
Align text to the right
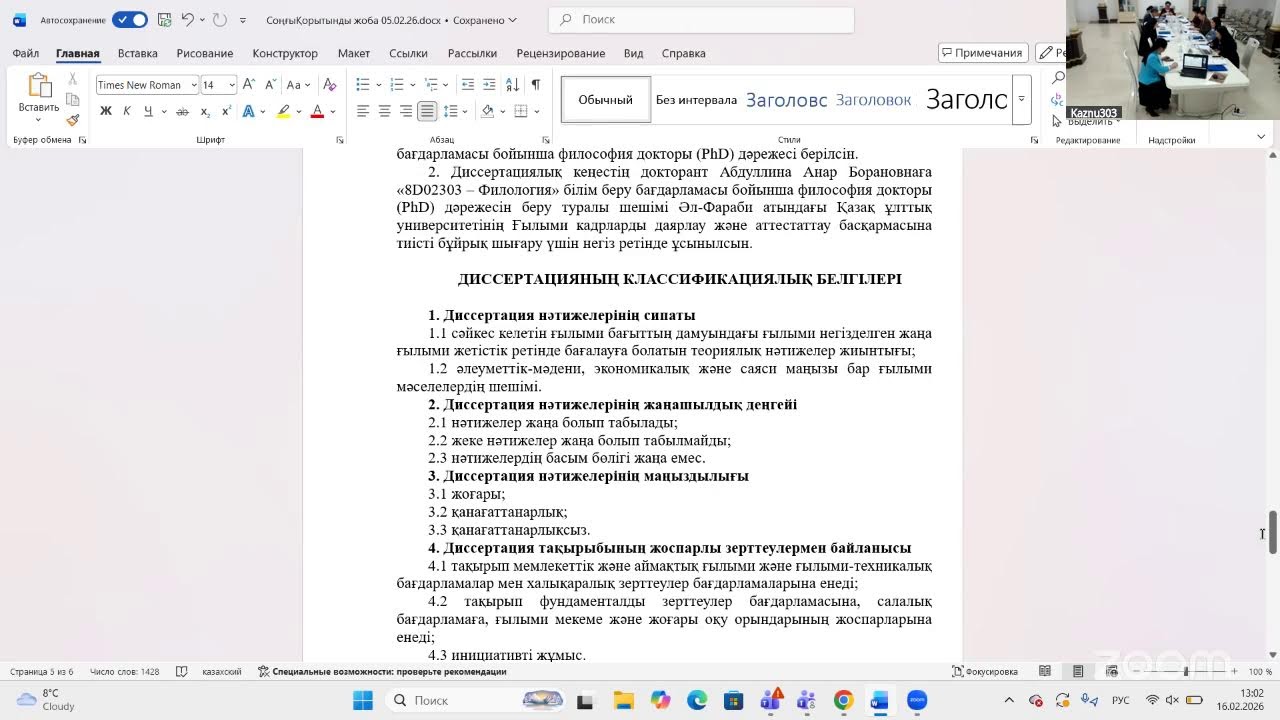[x=406, y=111]
